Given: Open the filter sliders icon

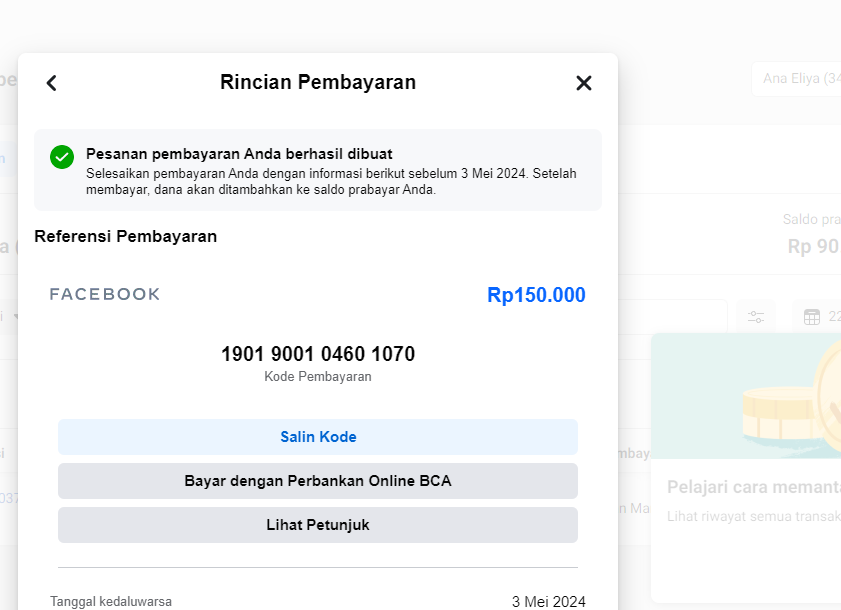Looking at the screenshot, I should coord(756,317).
